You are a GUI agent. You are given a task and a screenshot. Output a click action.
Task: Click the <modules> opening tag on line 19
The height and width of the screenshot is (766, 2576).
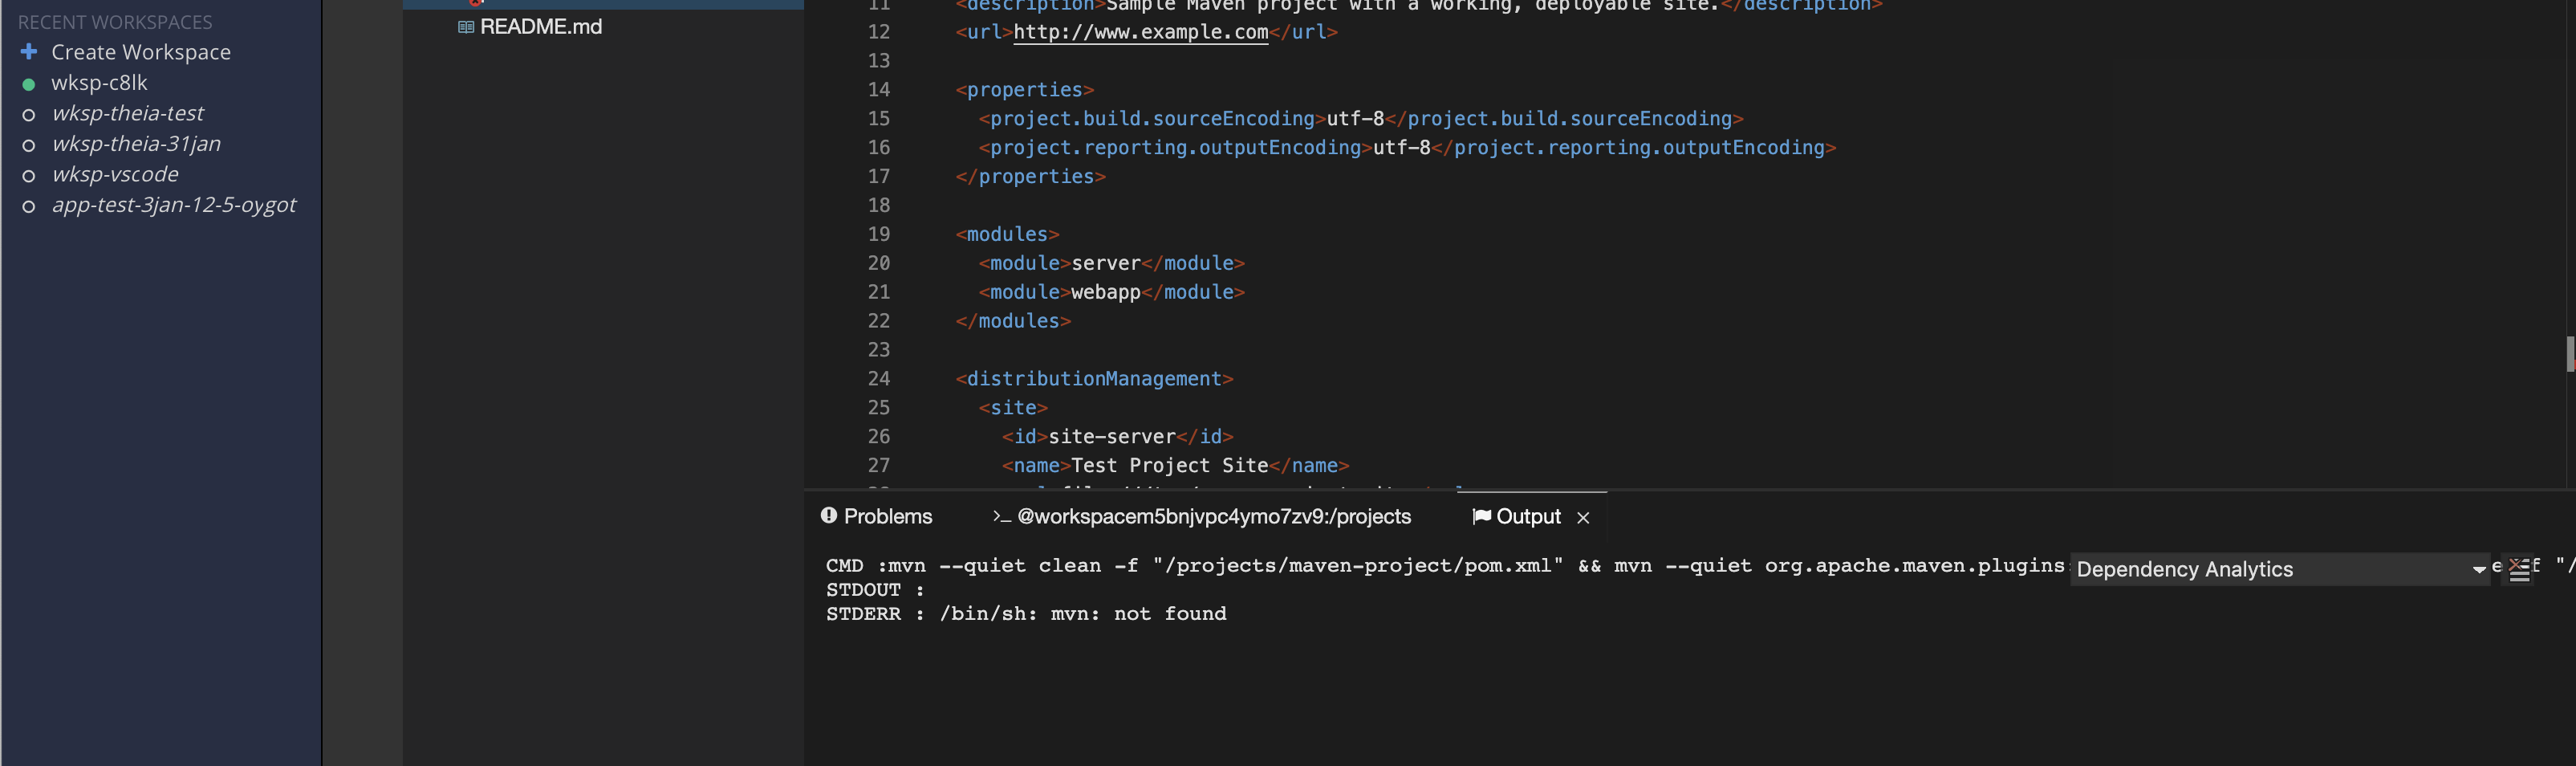[x=1007, y=234]
